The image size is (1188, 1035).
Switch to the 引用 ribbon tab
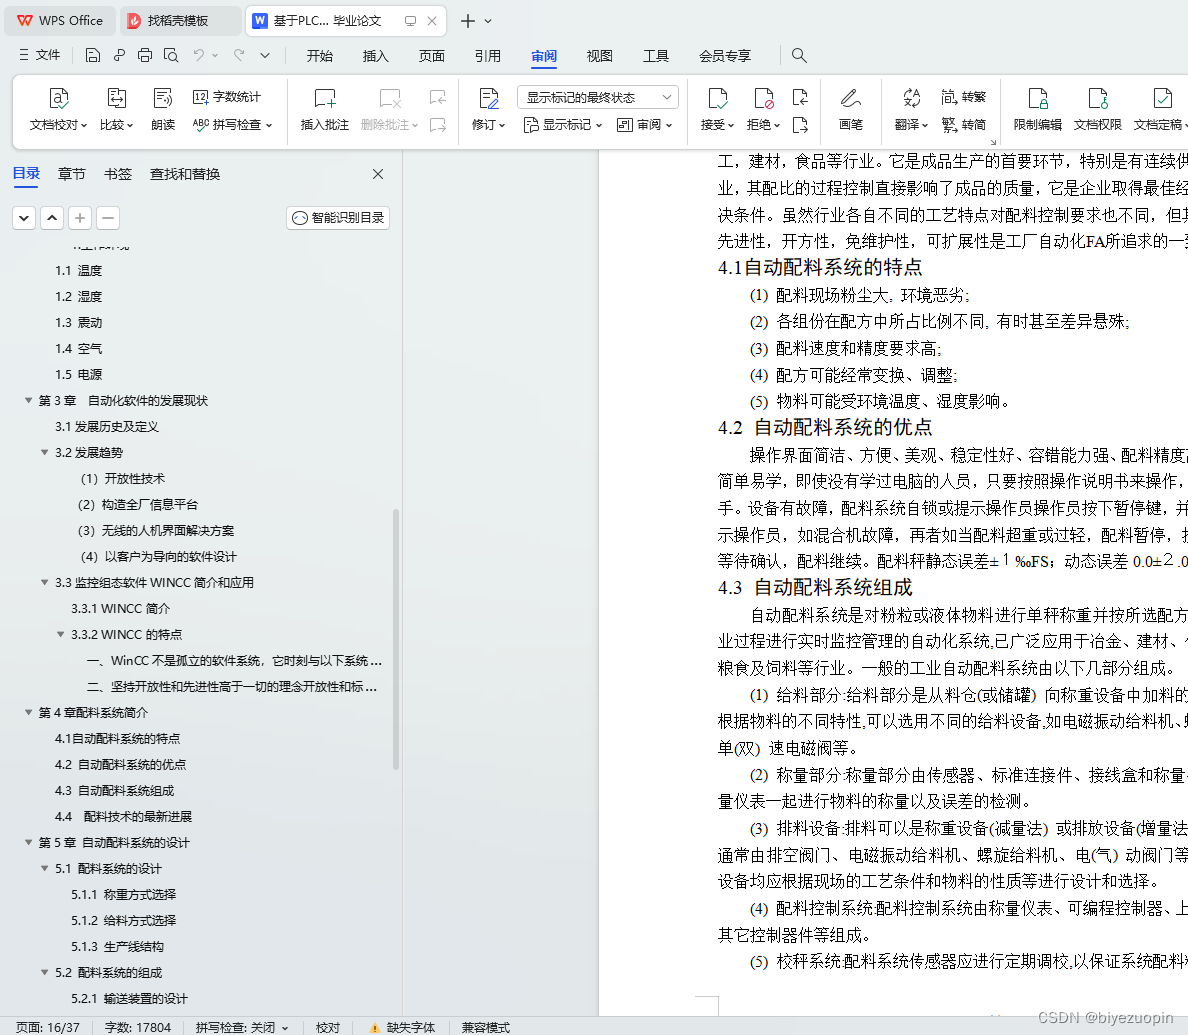click(487, 56)
